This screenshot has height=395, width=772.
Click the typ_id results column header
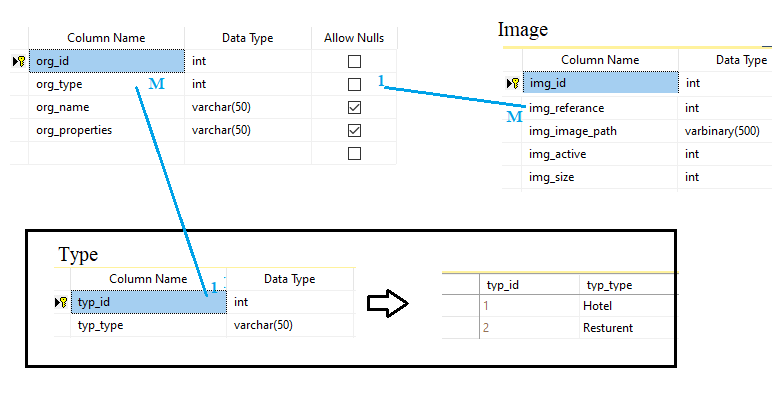click(529, 285)
